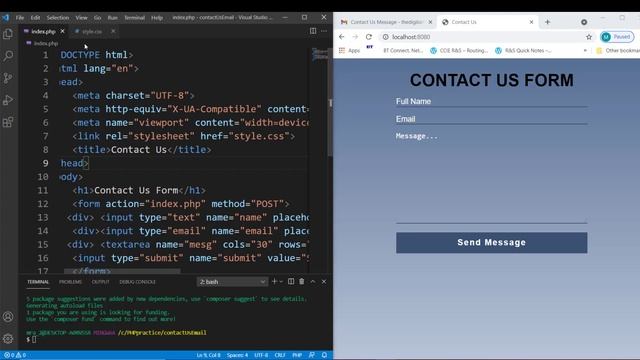Select the PROBLEMS panel tab
This screenshot has height=360, width=640.
tap(70, 282)
